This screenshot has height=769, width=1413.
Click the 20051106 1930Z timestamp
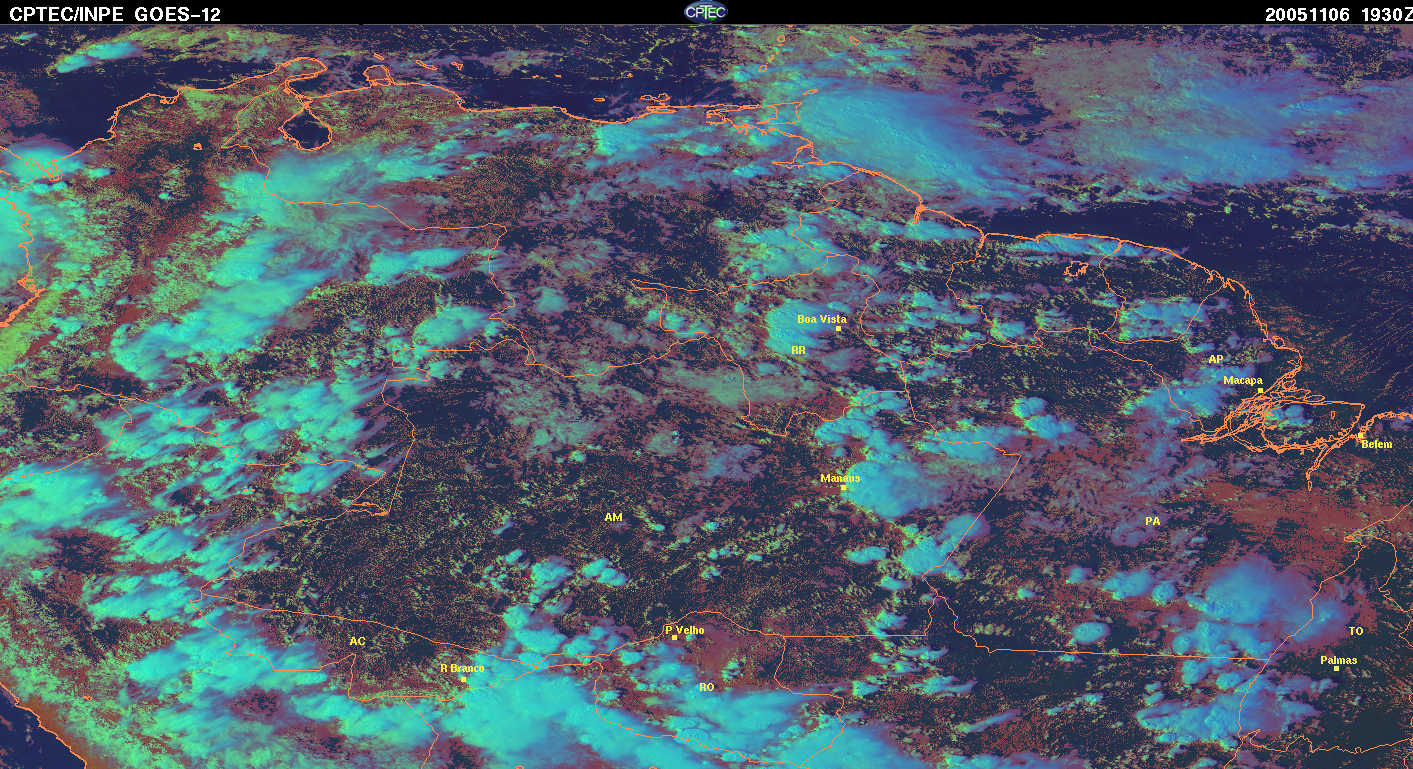coord(1337,14)
